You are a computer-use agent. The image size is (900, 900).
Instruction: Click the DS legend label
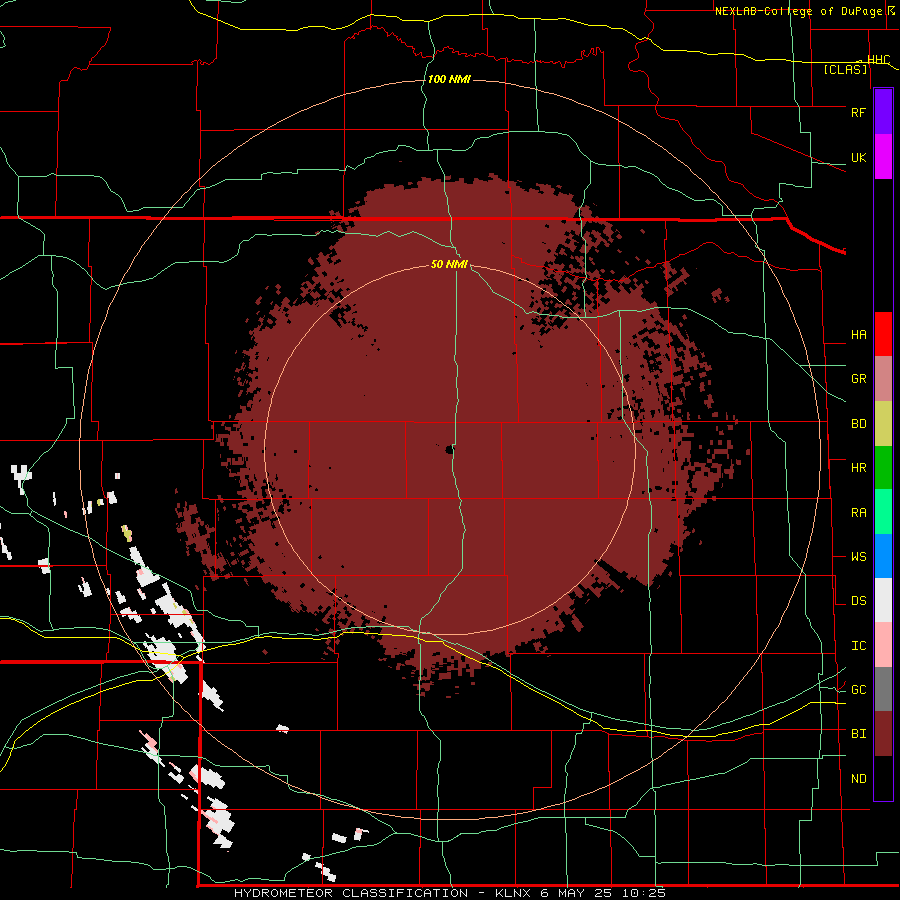pyautogui.click(x=858, y=601)
